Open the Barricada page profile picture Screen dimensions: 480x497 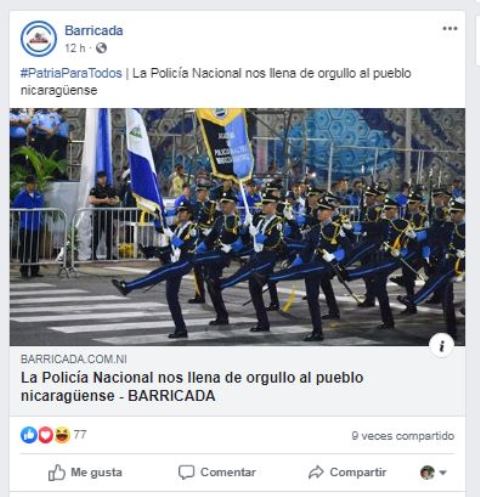pos(39,39)
